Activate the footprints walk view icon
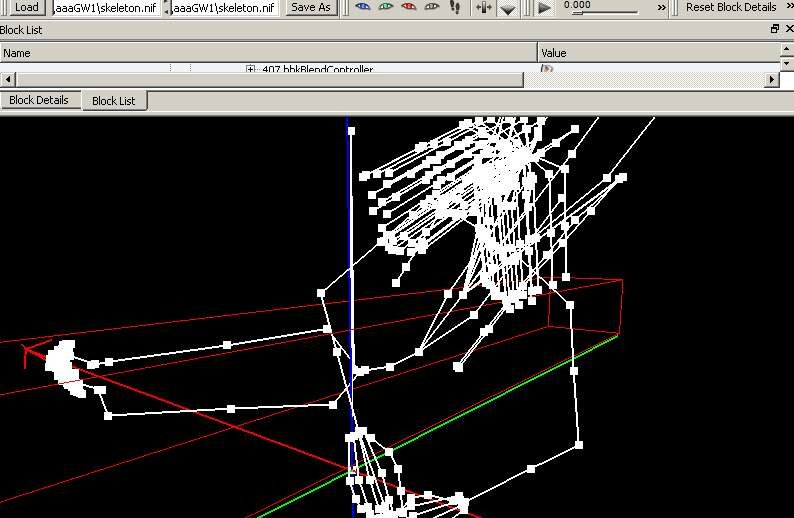 455,7
